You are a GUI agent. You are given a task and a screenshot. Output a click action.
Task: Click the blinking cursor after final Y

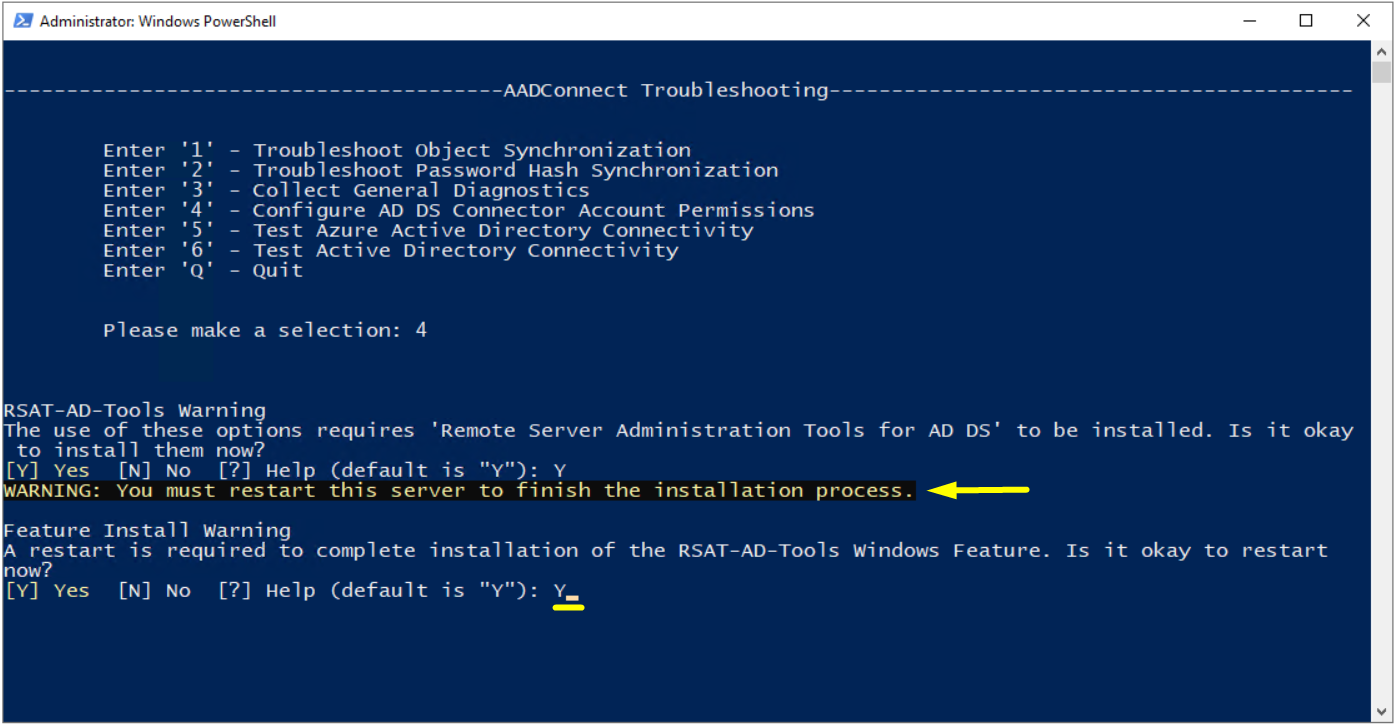[x=572, y=598]
